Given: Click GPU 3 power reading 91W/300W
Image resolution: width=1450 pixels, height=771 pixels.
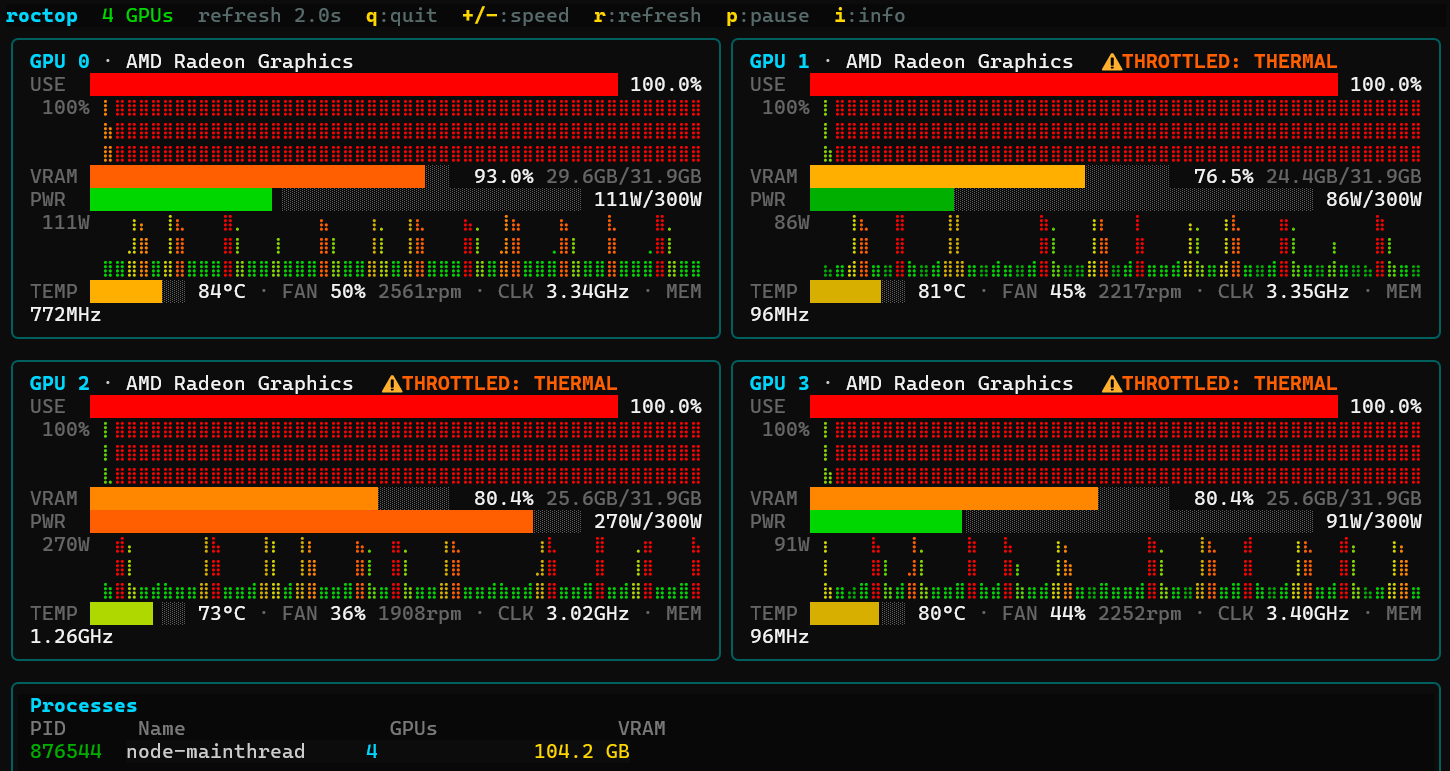Looking at the screenshot, I should (x=1373, y=521).
